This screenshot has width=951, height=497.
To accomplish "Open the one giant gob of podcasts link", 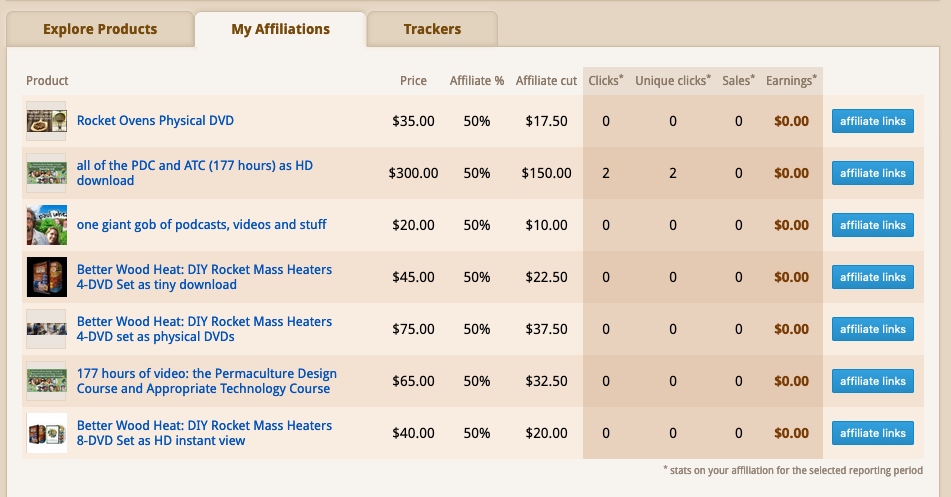I will click(x=201, y=225).
